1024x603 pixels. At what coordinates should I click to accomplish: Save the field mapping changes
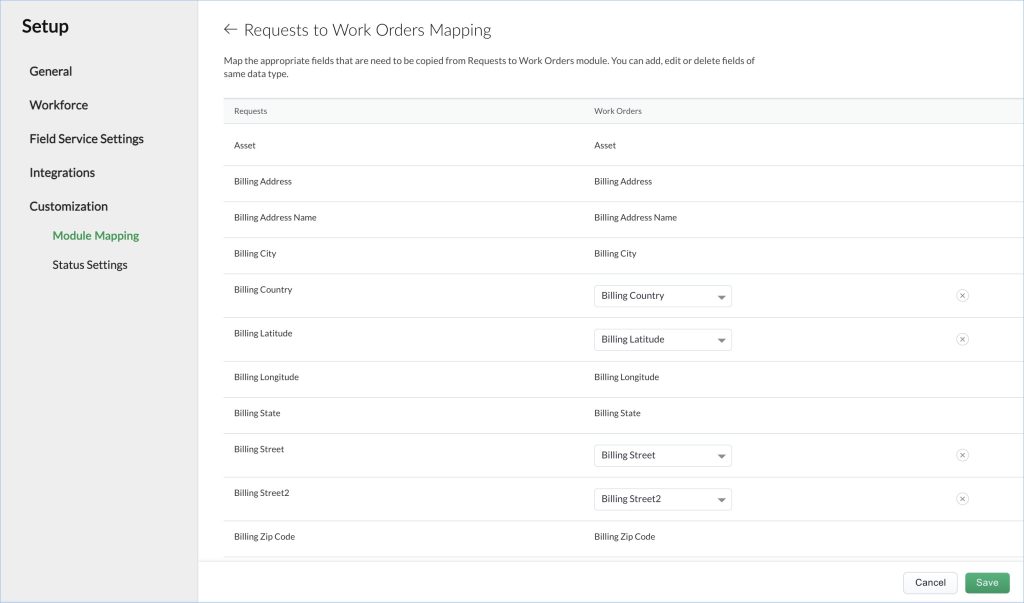point(987,582)
